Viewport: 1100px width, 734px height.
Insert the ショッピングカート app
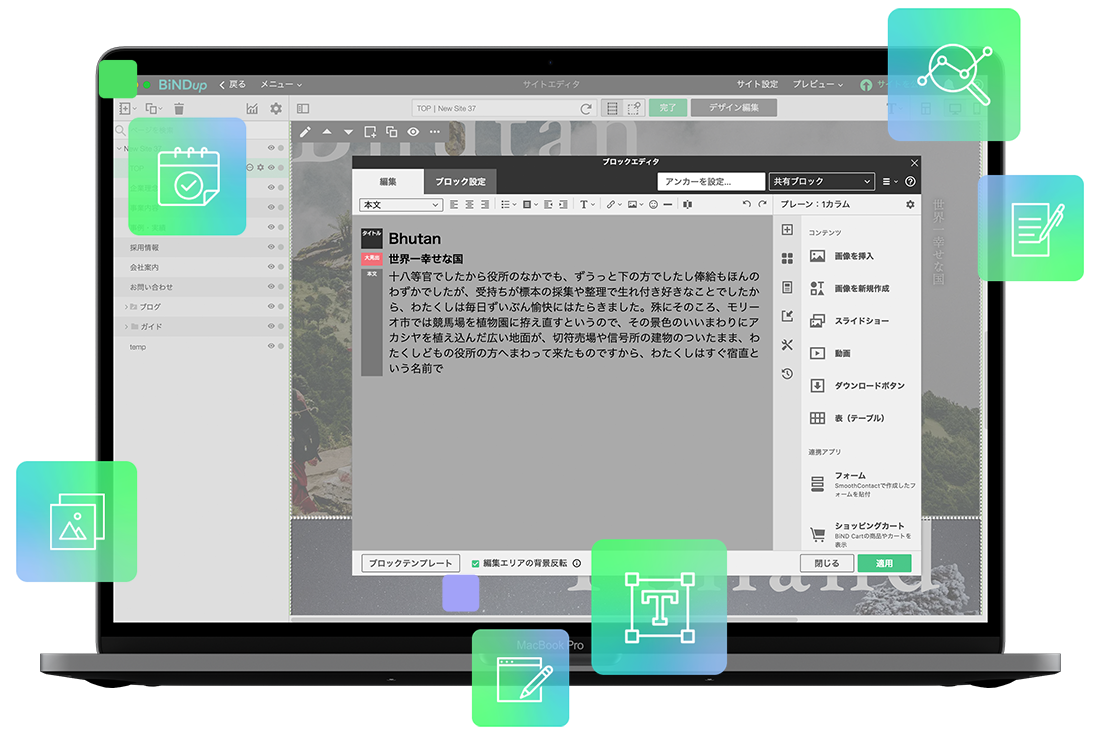[x=861, y=534]
